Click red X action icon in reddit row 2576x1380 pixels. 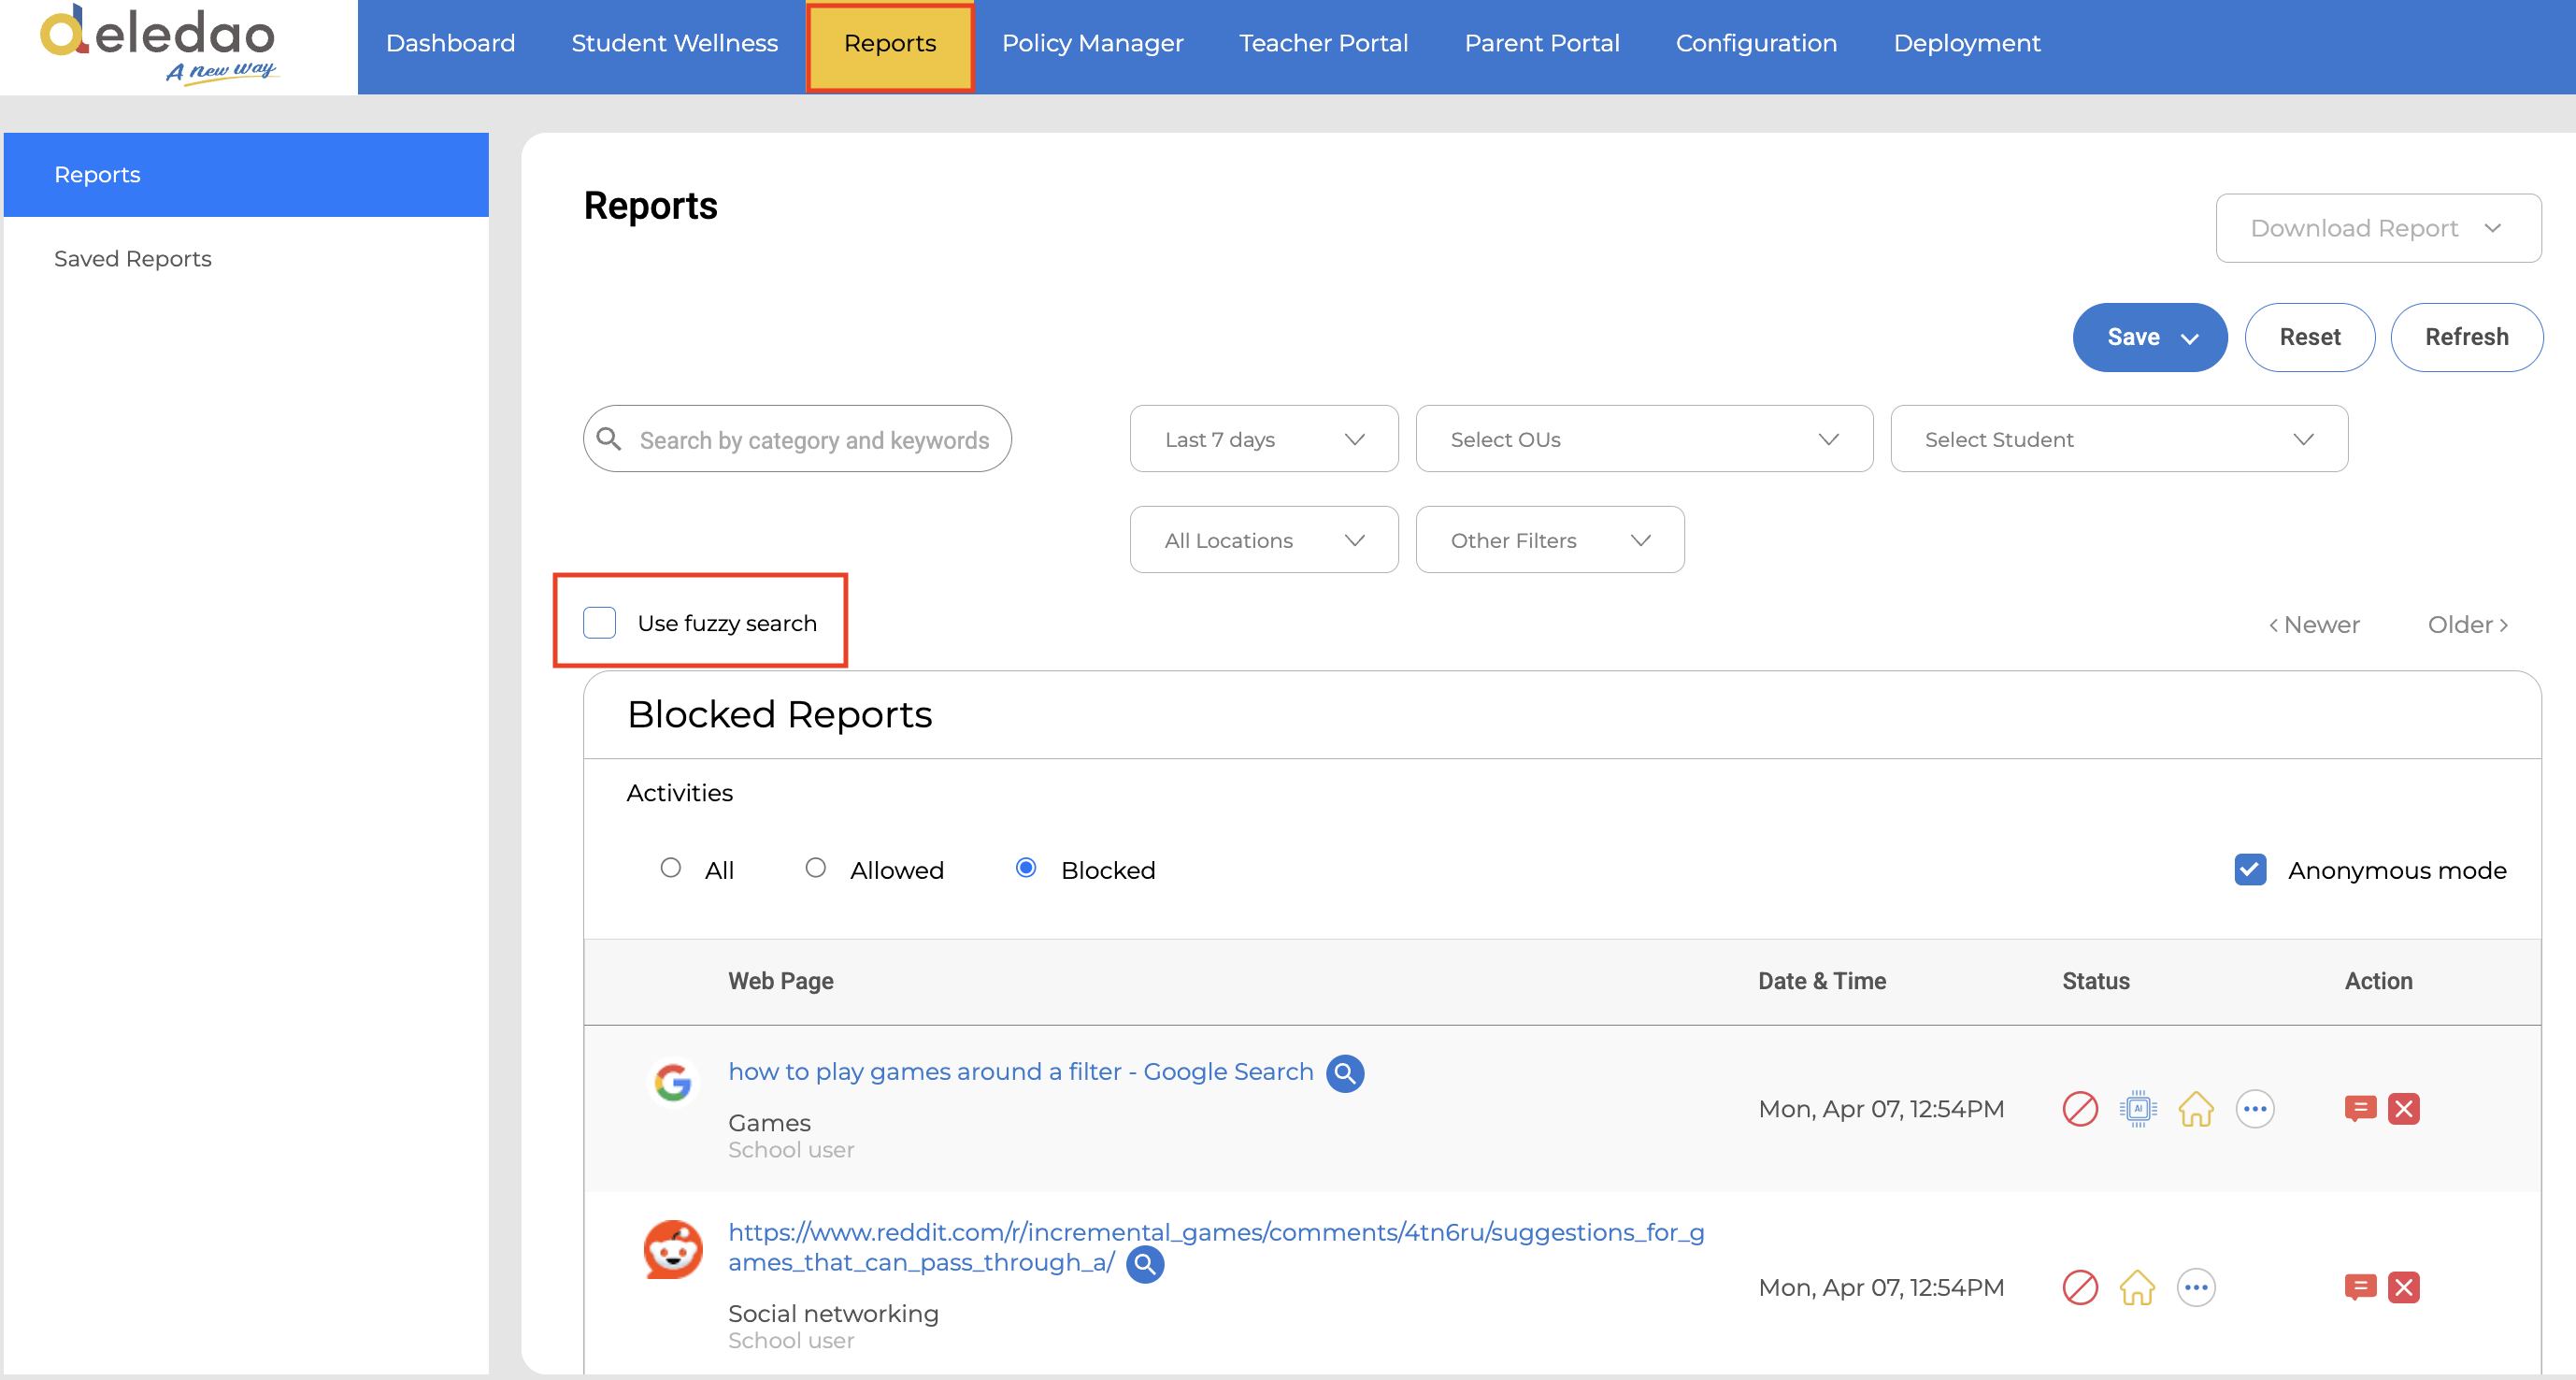[2403, 1287]
